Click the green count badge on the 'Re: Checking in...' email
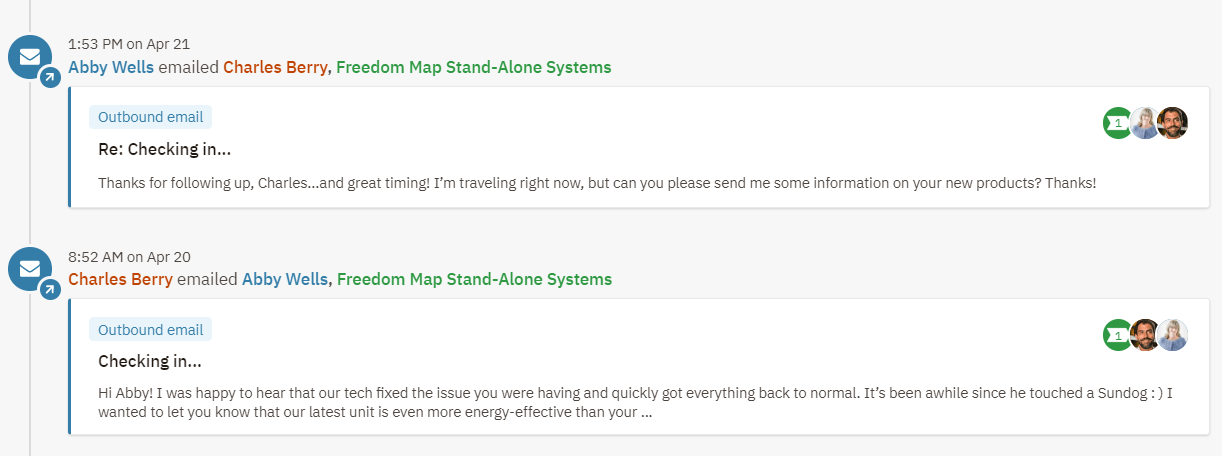The height and width of the screenshot is (456, 1222). coord(1116,123)
